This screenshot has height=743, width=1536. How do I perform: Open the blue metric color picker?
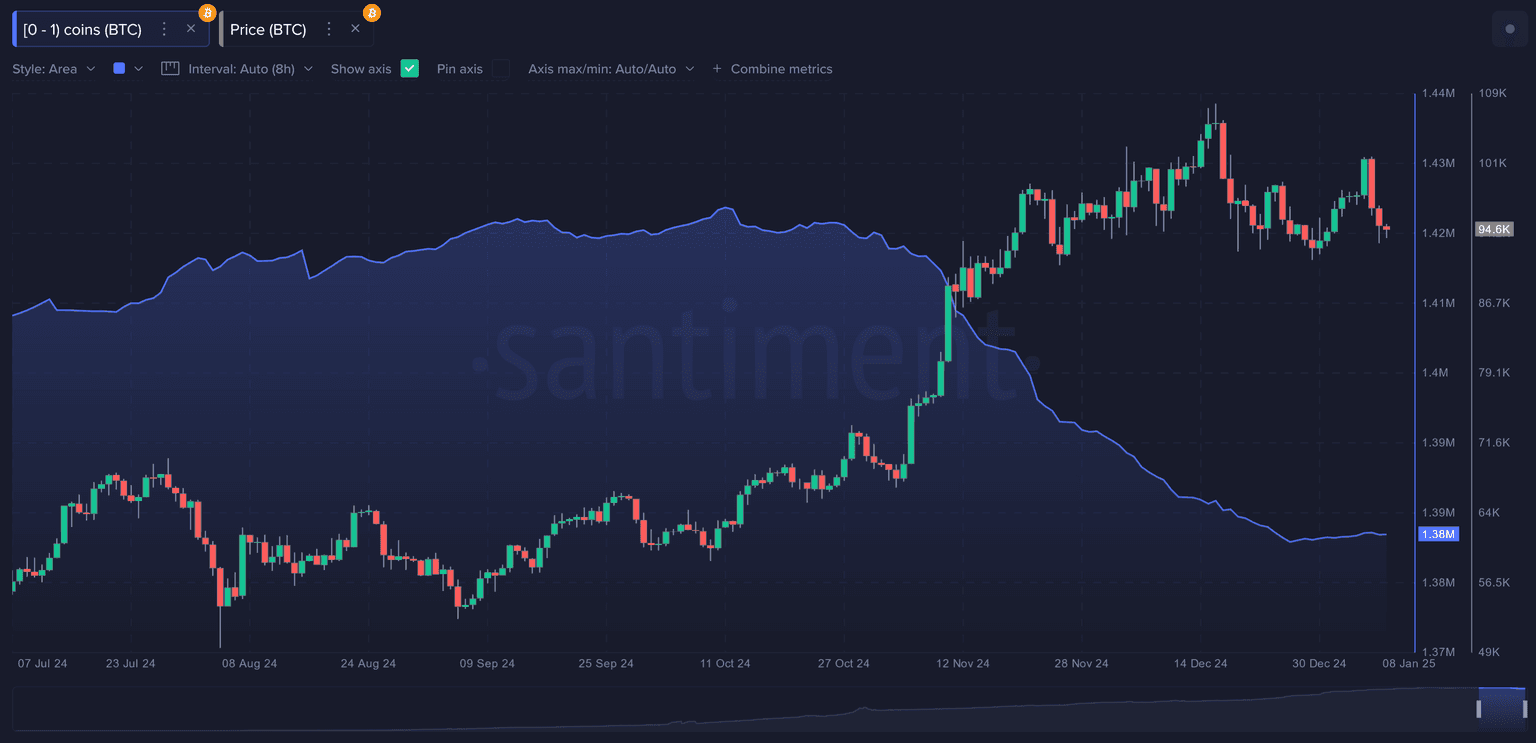(127, 69)
